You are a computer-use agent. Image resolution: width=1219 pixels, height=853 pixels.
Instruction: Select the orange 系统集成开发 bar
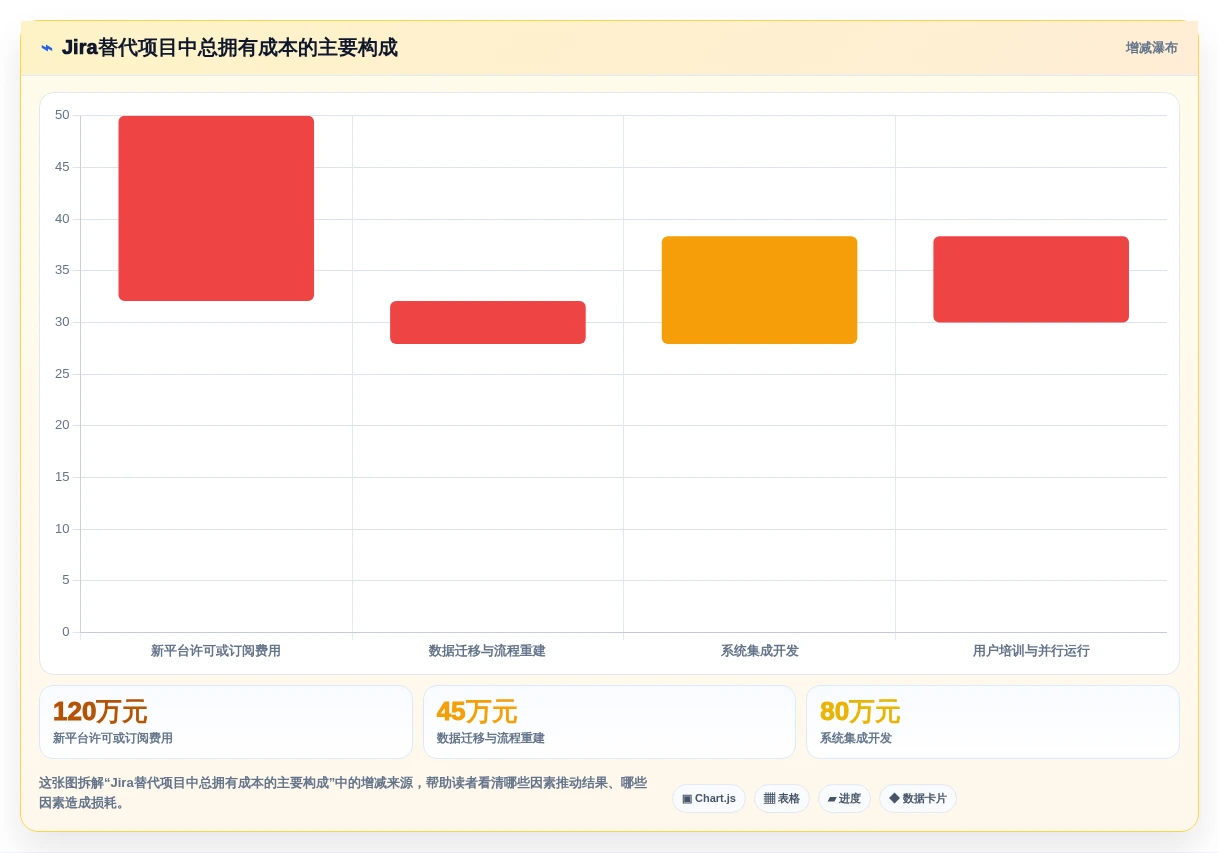coord(759,290)
